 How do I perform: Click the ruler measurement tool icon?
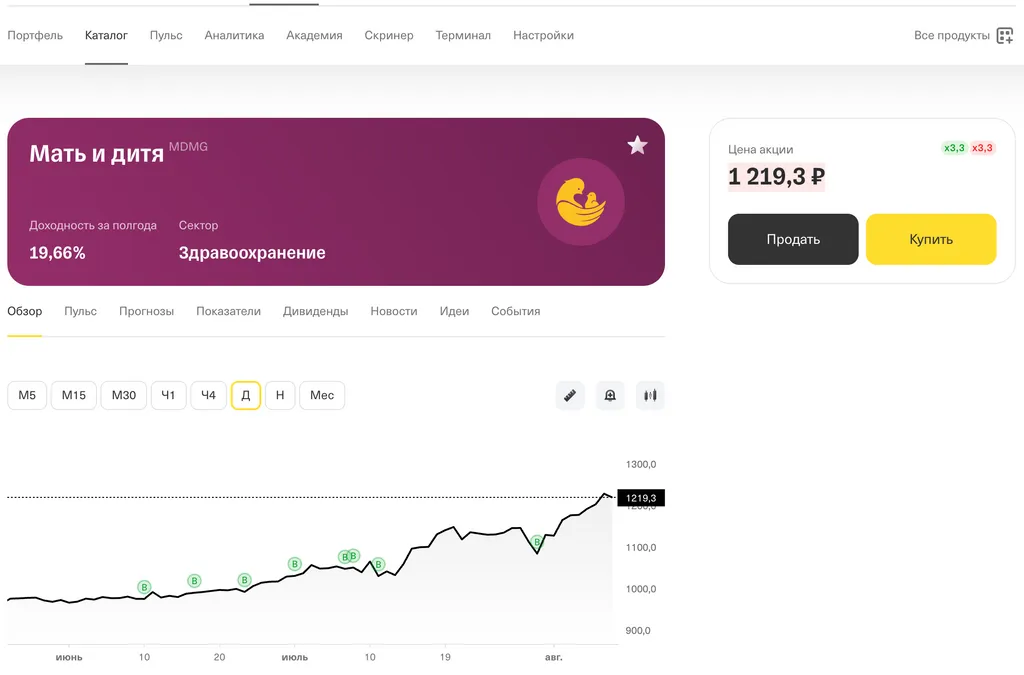point(570,396)
